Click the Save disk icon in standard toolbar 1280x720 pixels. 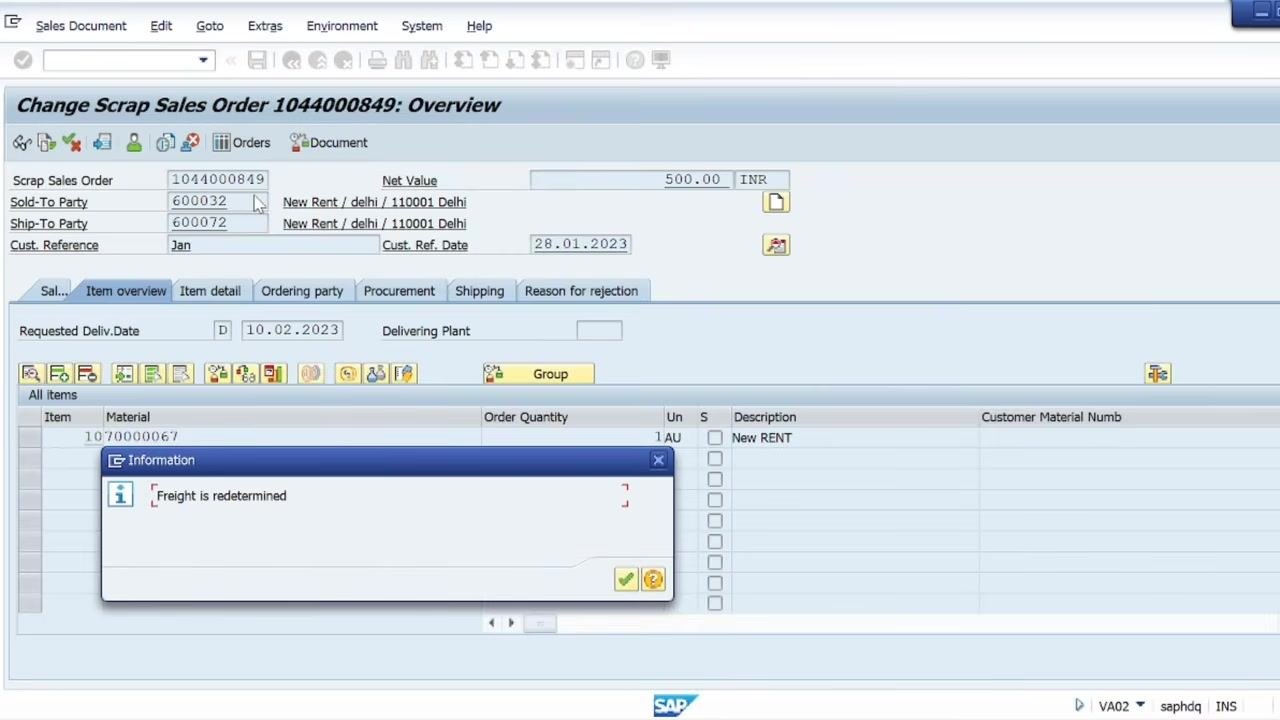click(257, 61)
